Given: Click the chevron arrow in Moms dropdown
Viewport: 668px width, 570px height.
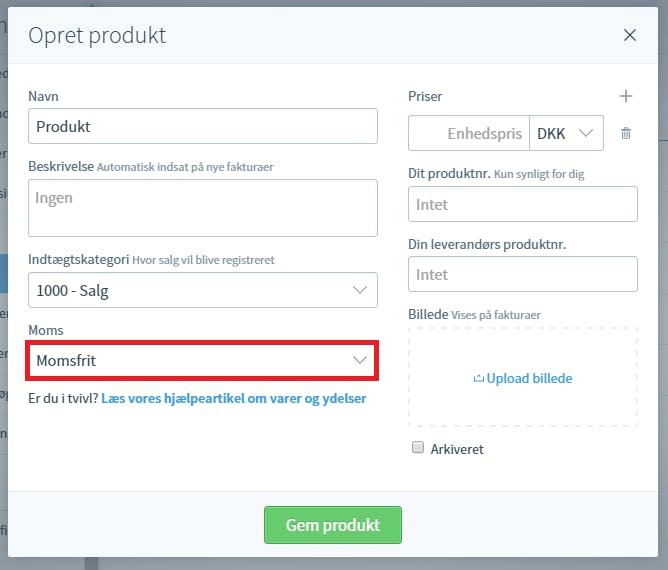Looking at the screenshot, I should [x=360, y=360].
